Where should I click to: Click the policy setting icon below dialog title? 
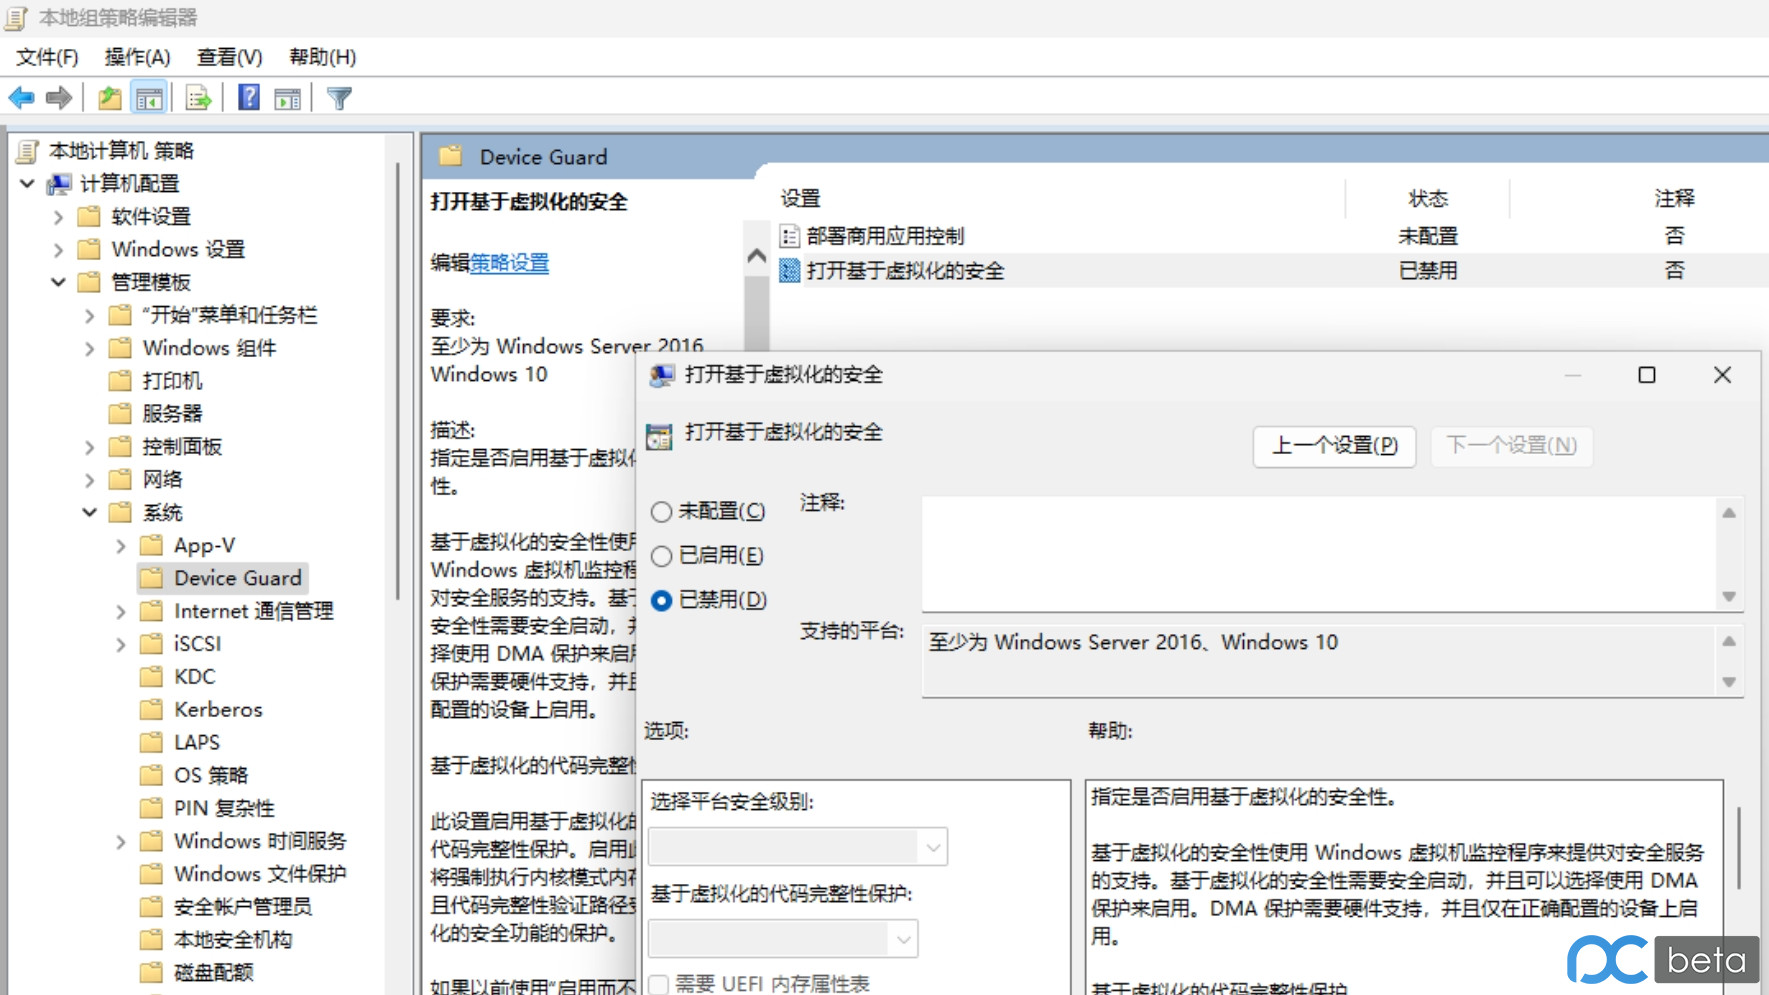click(659, 437)
